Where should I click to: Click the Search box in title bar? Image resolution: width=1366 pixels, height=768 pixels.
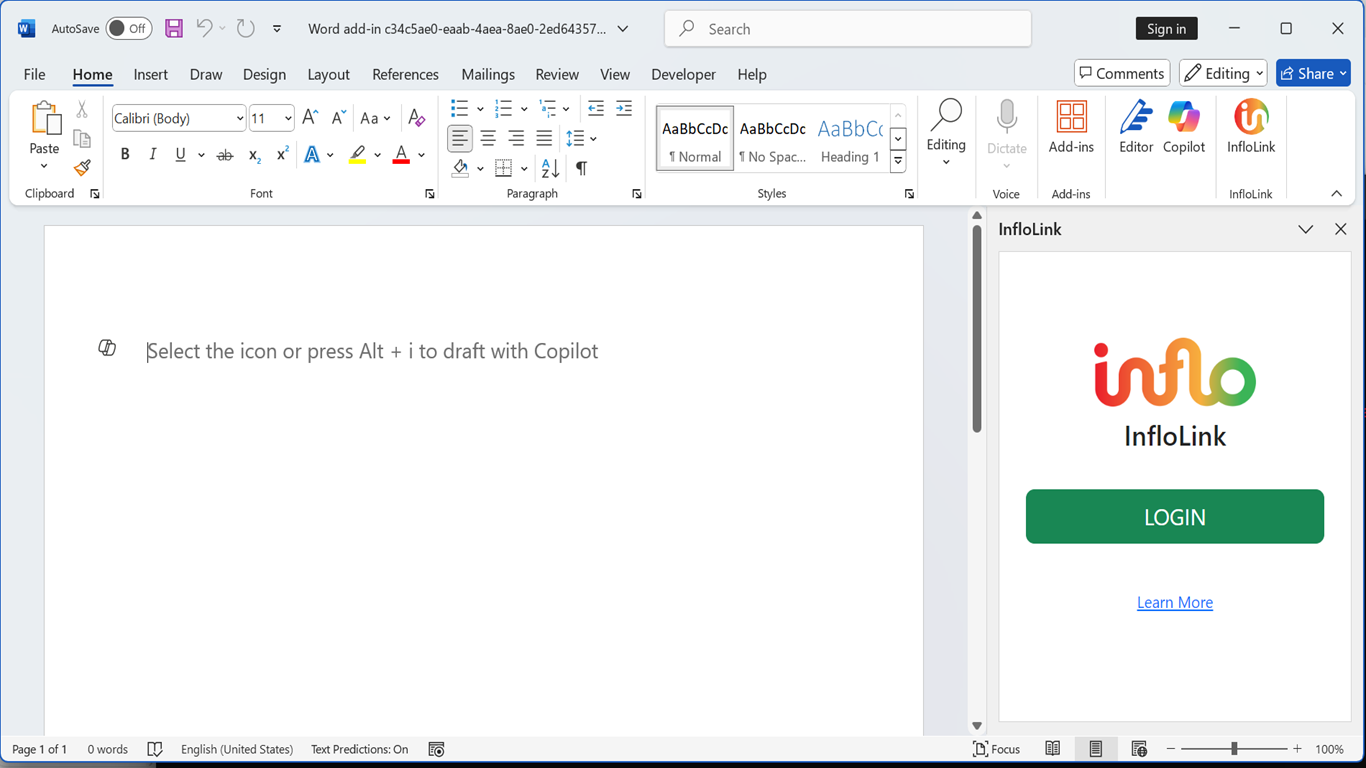click(x=848, y=29)
